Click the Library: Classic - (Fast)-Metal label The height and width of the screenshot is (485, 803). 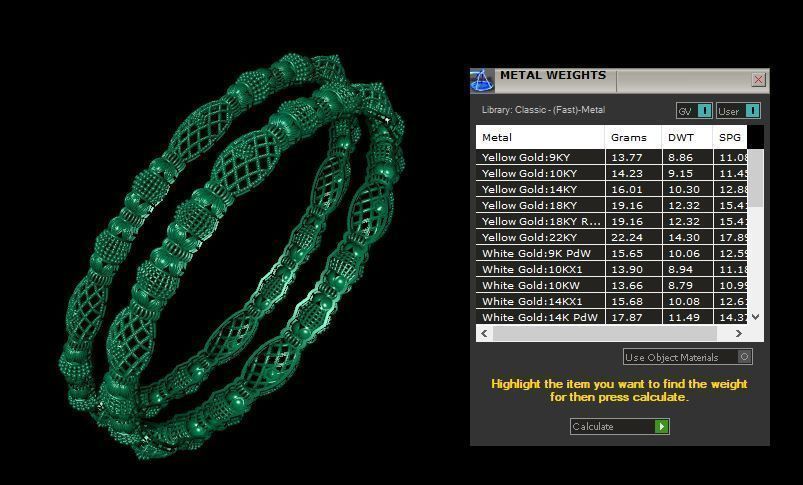coord(543,110)
